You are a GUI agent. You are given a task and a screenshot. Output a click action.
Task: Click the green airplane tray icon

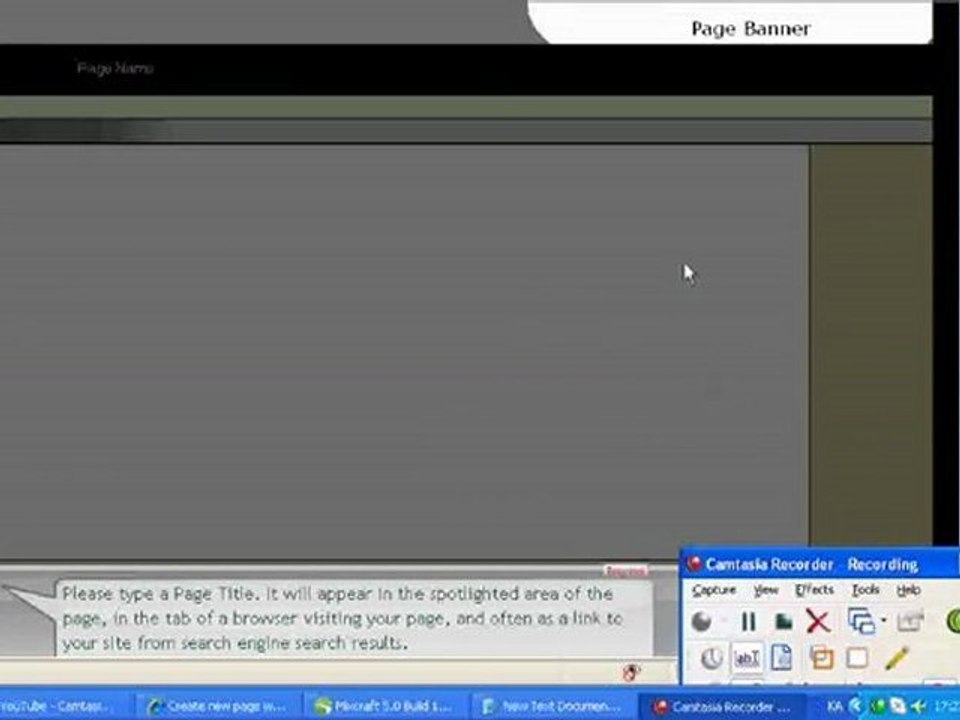click(x=918, y=706)
